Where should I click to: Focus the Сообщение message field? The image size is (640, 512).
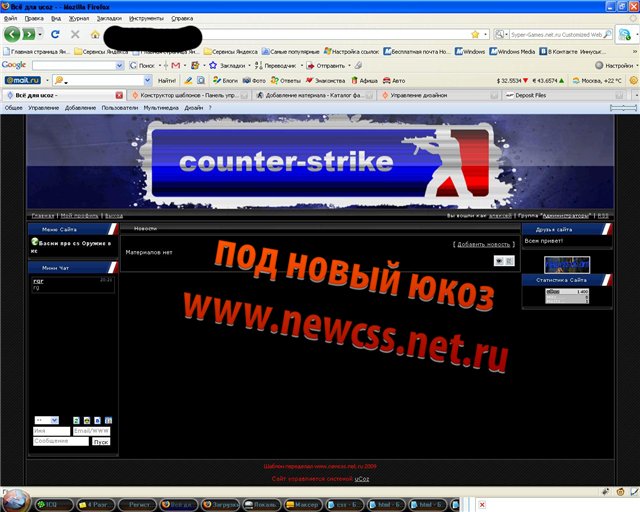point(61,441)
